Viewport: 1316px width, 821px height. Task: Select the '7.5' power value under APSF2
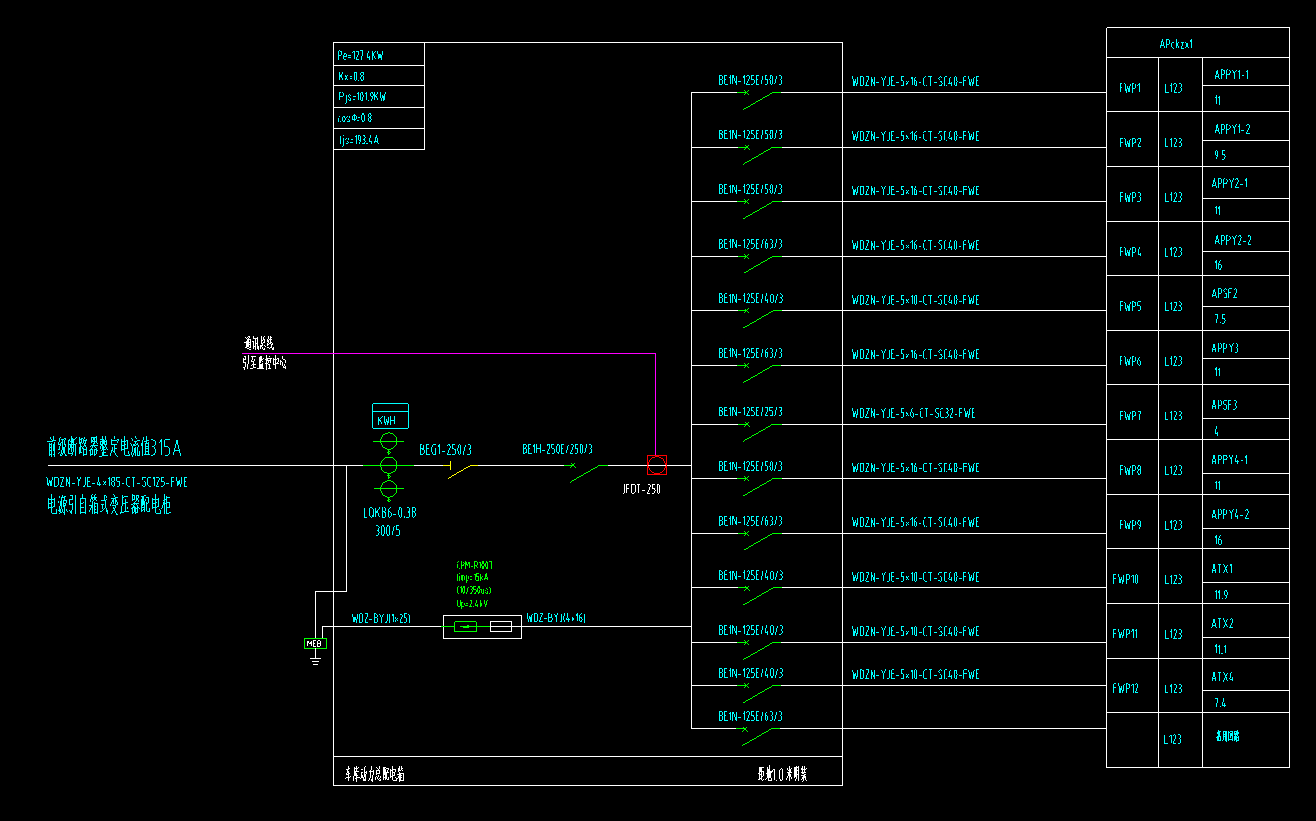pos(1220,320)
